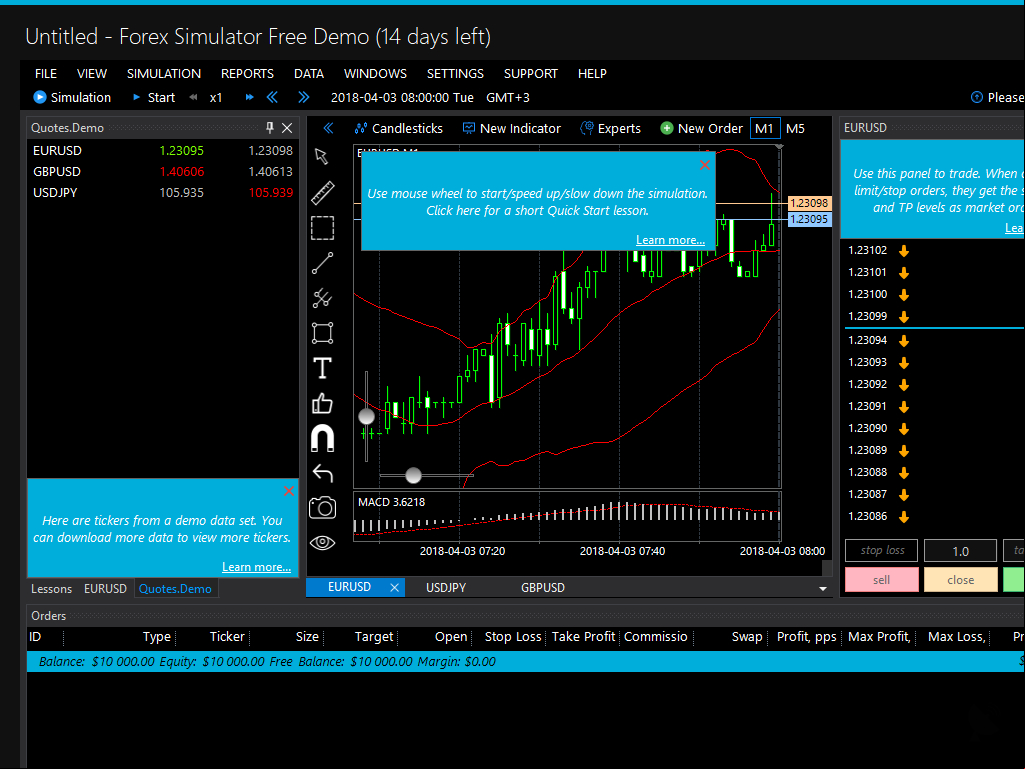The height and width of the screenshot is (769, 1025).
Task: Pick the ruler measurement tool
Action: point(322,192)
